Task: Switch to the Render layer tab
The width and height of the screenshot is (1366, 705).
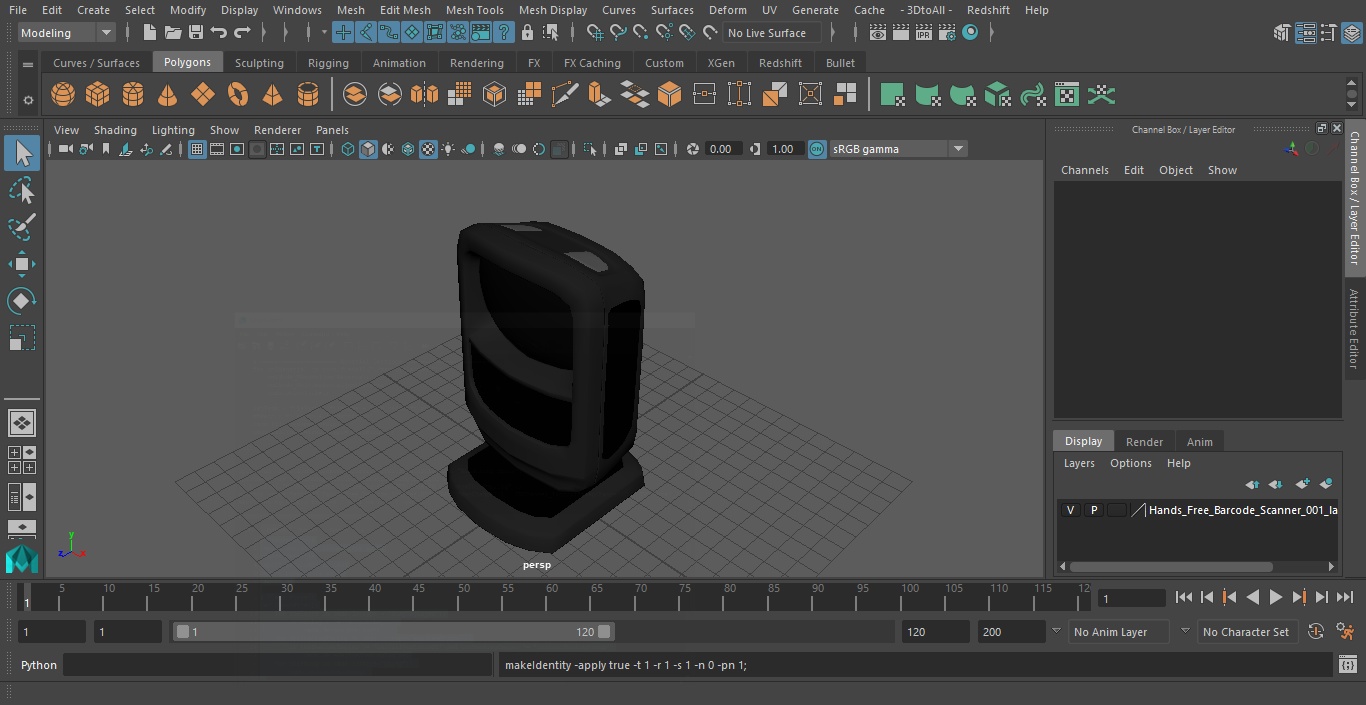Action: click(x=1144, y=441)
